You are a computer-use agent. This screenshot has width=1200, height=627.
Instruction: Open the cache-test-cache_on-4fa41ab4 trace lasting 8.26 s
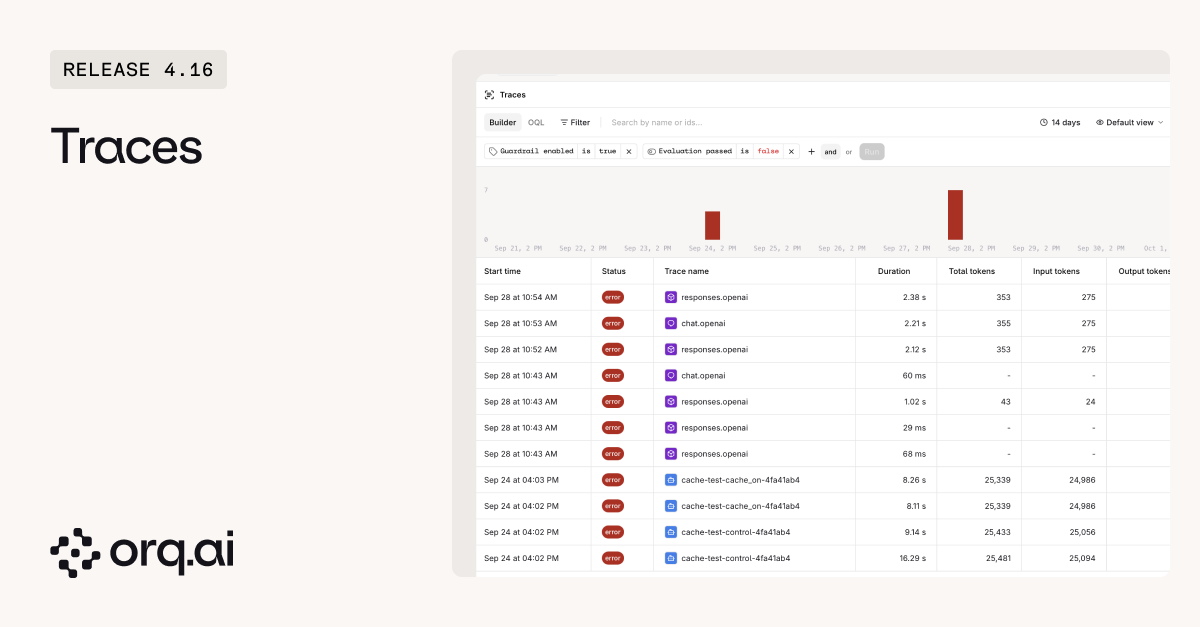tap(740, 480)
